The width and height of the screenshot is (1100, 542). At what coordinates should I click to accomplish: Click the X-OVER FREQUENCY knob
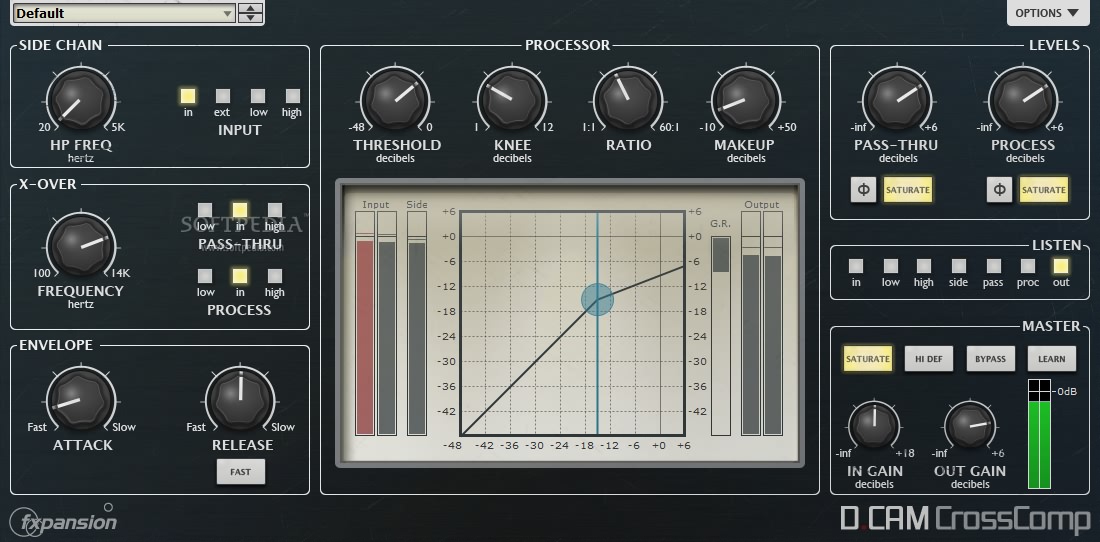(81, 245)
